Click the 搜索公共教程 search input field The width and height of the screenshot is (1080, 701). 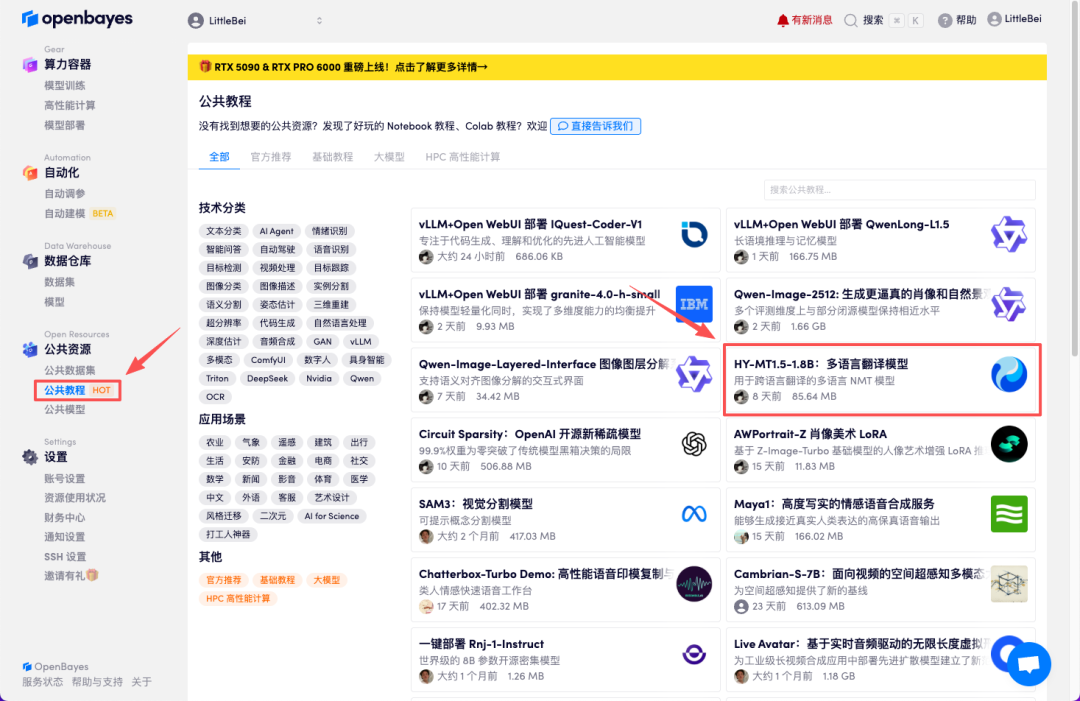click(898, 190)
